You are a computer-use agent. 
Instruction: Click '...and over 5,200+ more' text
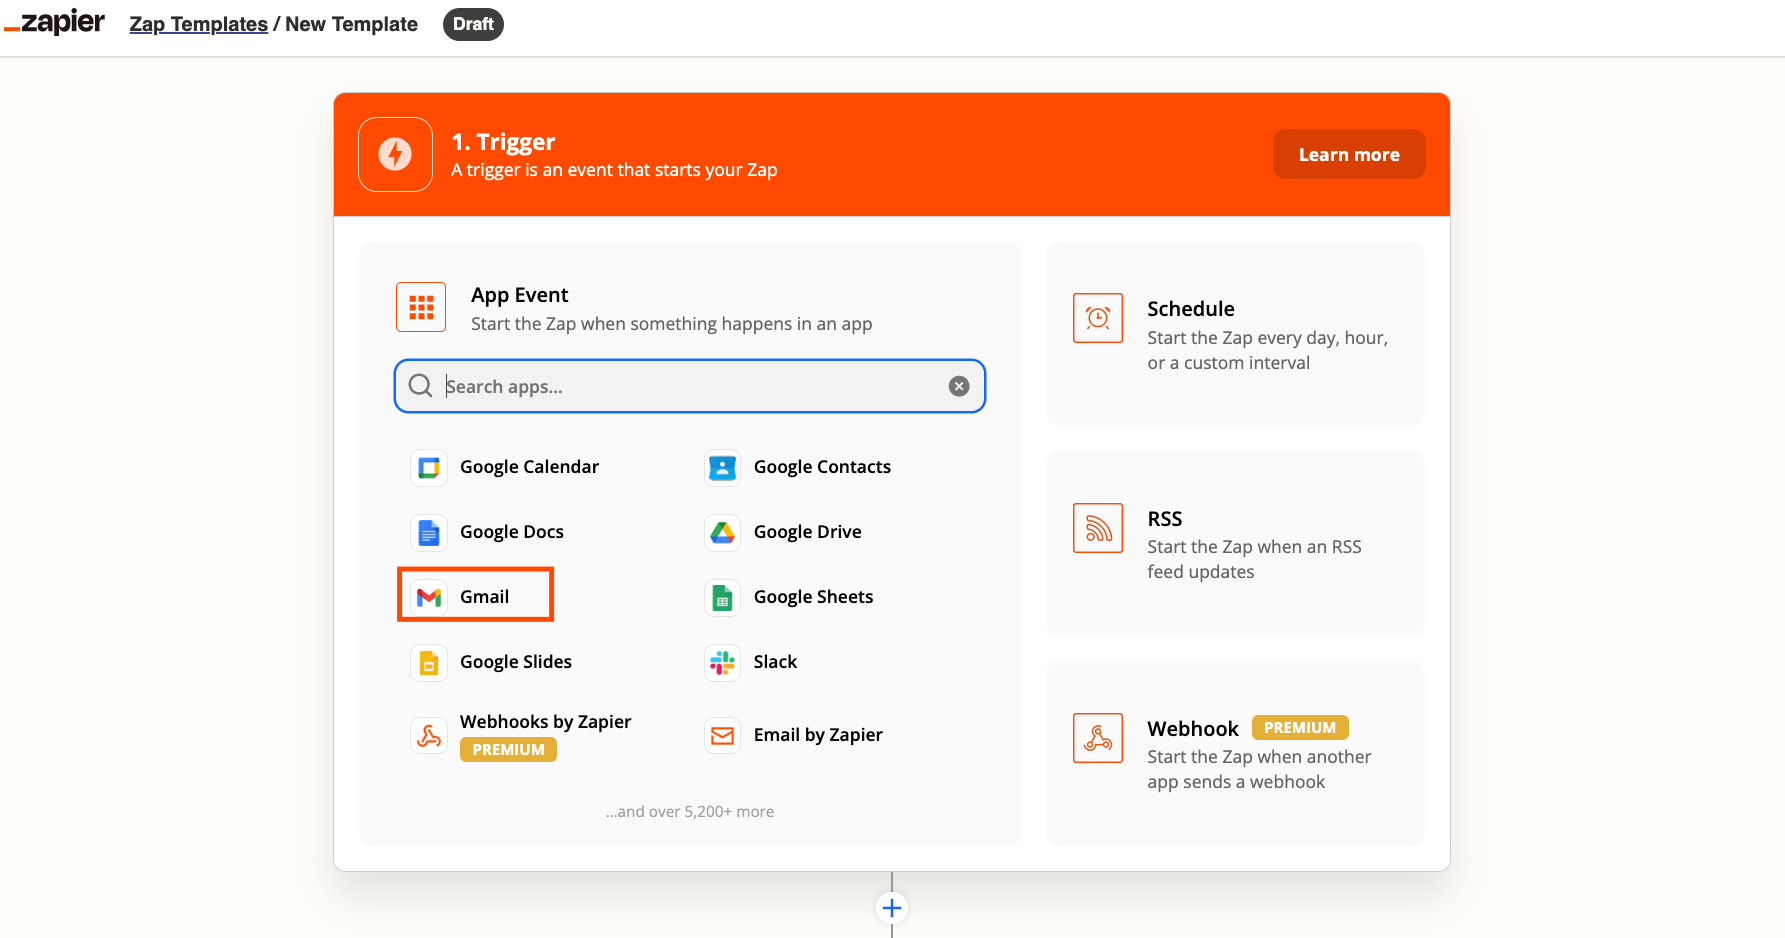(x=689, y=812)
